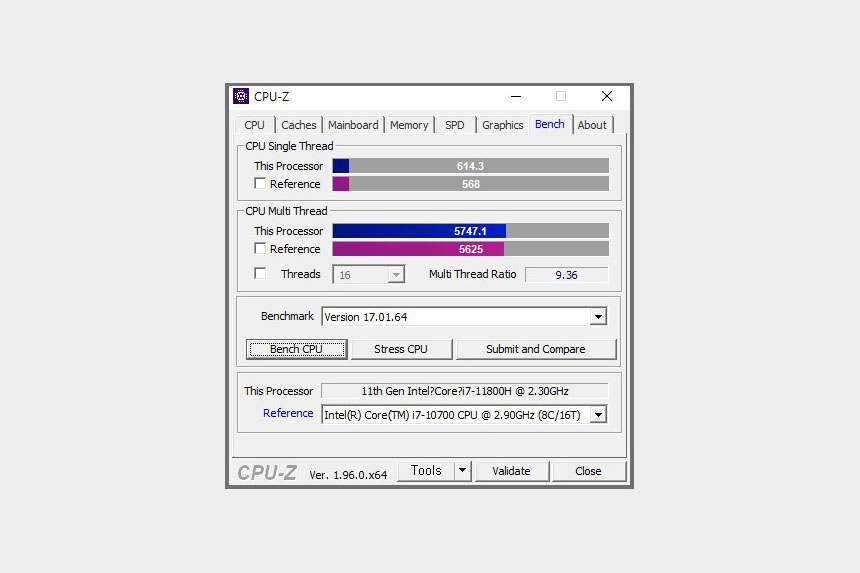
Task: Click the Multi Thread Reference 5625 bar
Action: [471, 249]
